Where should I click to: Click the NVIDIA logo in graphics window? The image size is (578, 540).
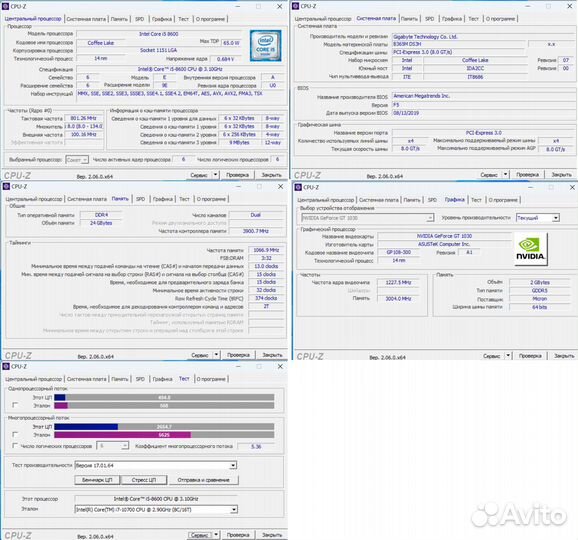pyautogui.click(x=530, y=249)
